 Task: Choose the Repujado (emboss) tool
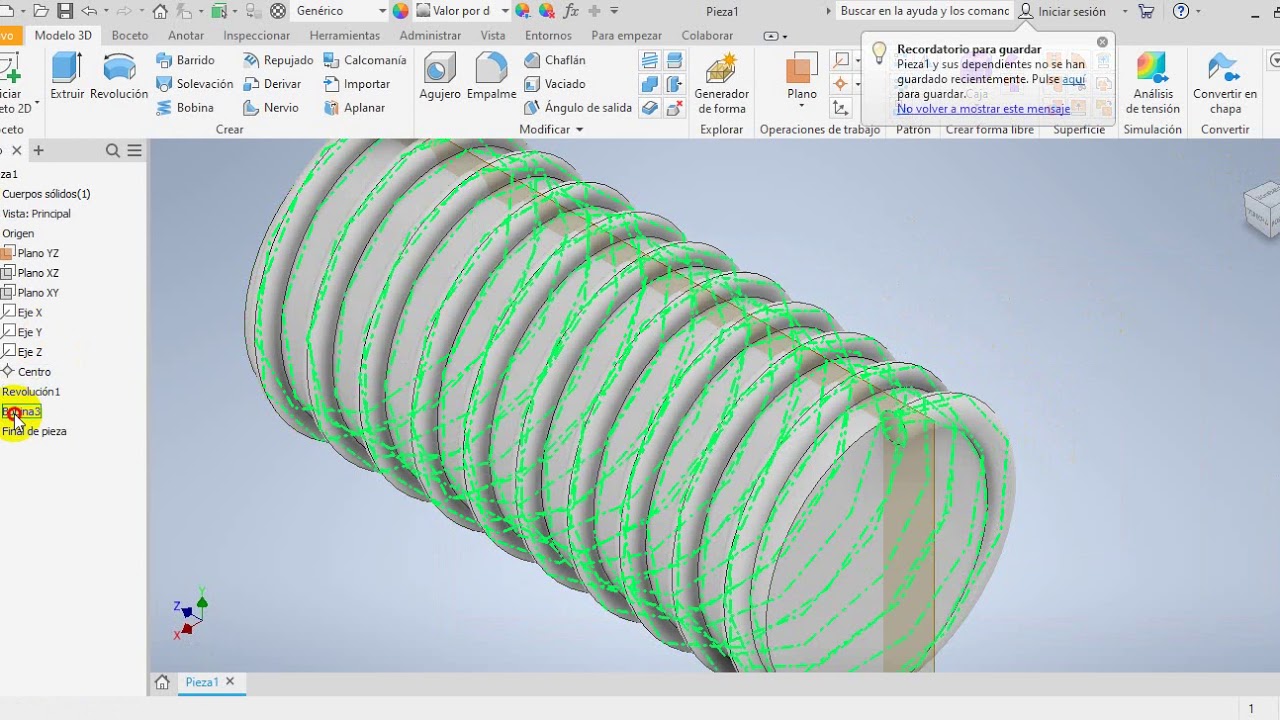point(278,60)
